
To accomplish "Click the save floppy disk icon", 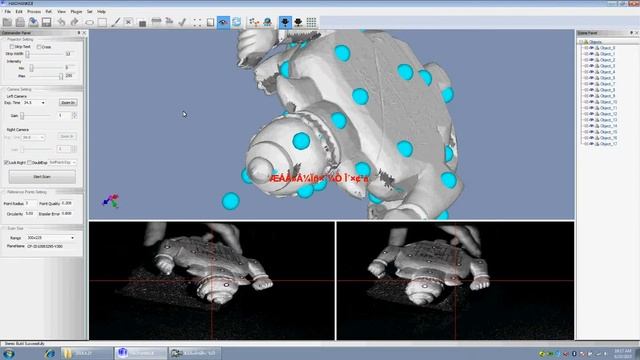I will pos(47,22).
